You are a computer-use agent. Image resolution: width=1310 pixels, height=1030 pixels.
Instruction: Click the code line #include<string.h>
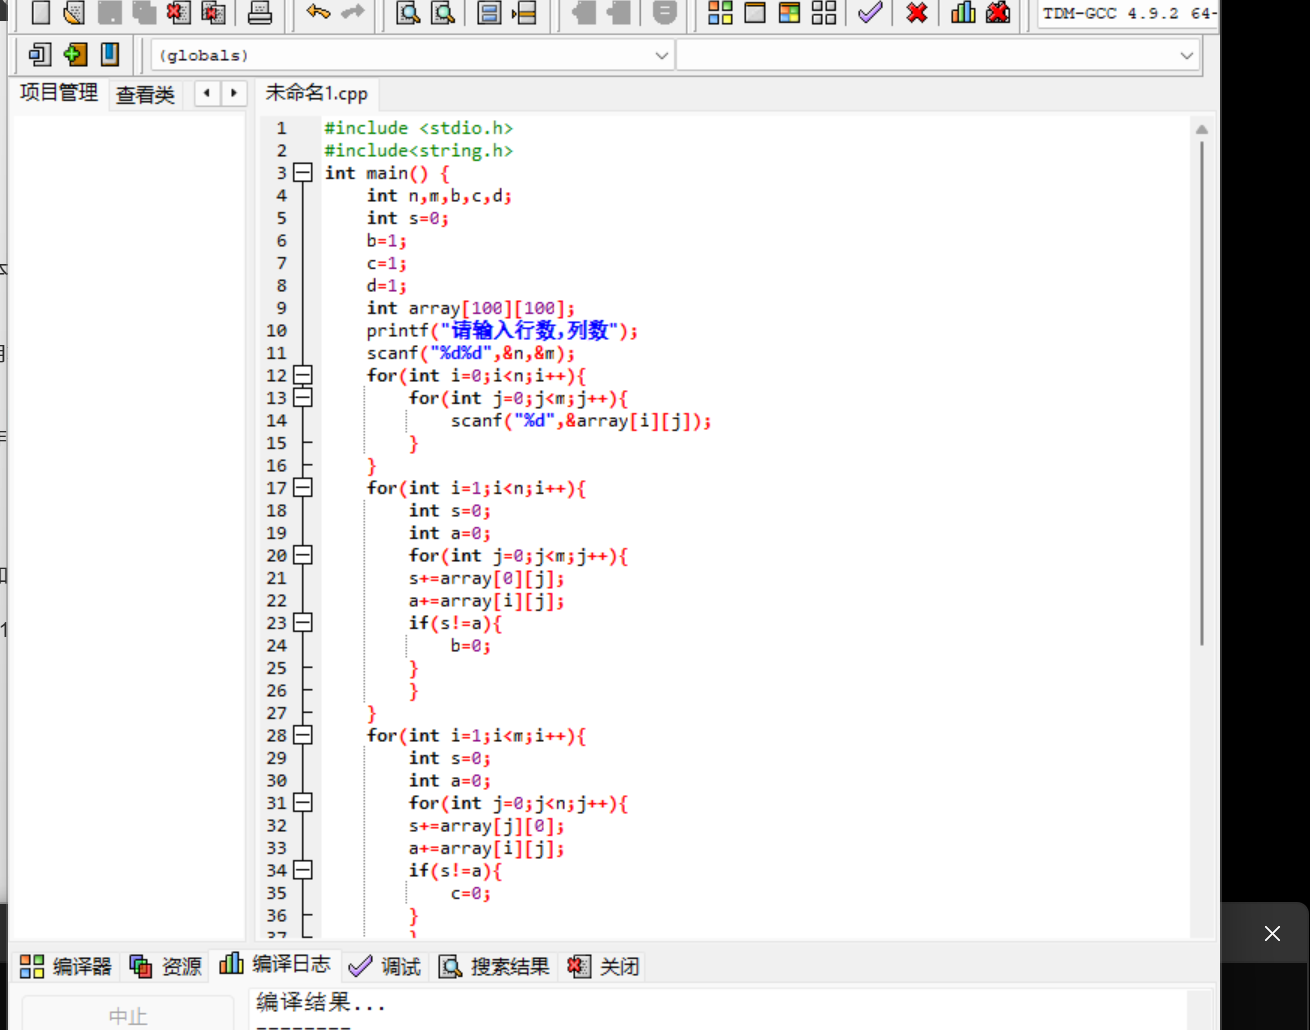[418, 150]
